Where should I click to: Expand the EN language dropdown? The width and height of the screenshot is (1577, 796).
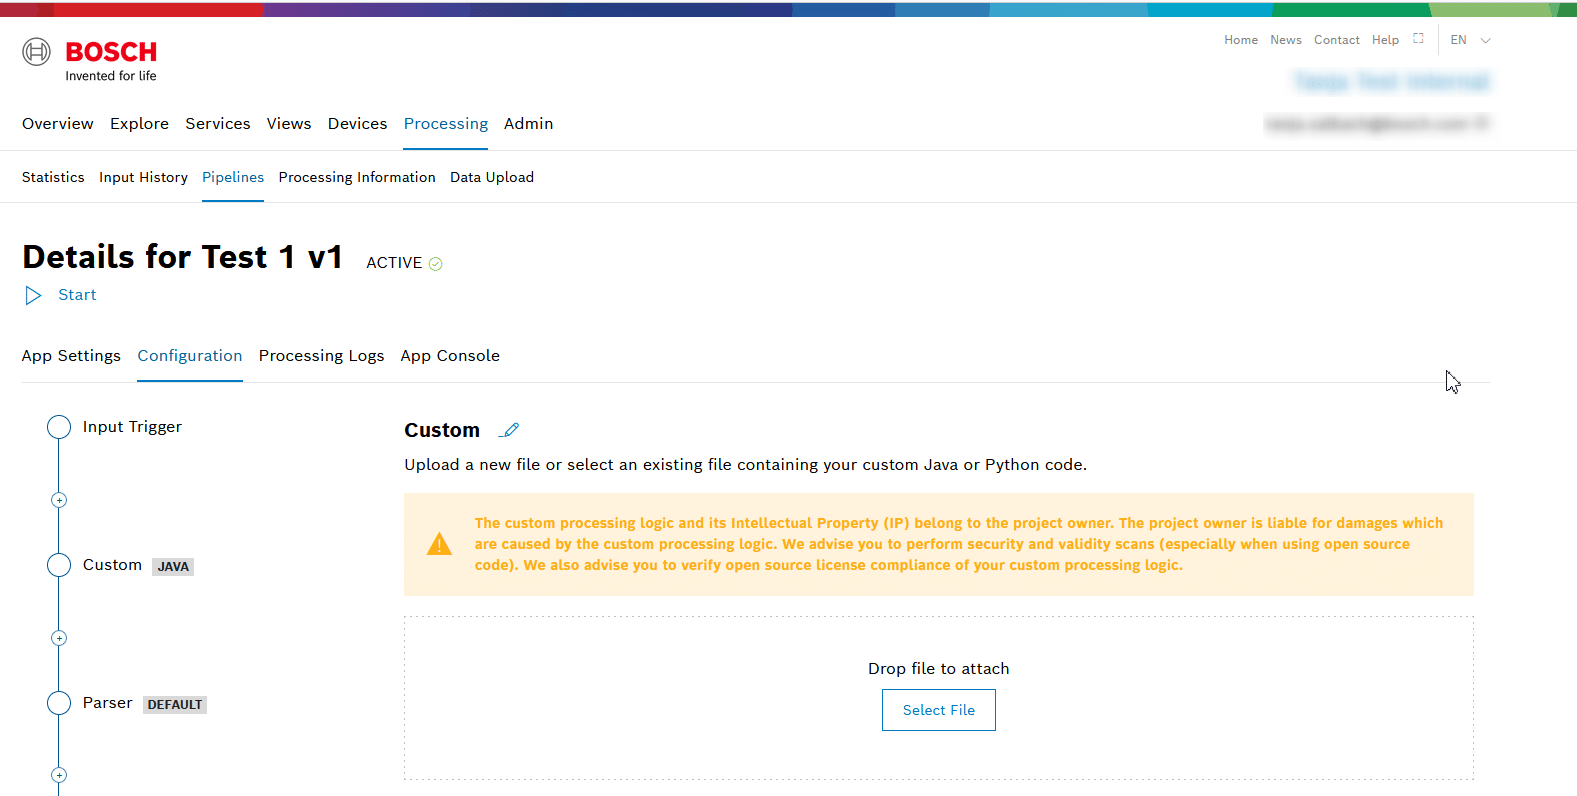coord(1470,40)
